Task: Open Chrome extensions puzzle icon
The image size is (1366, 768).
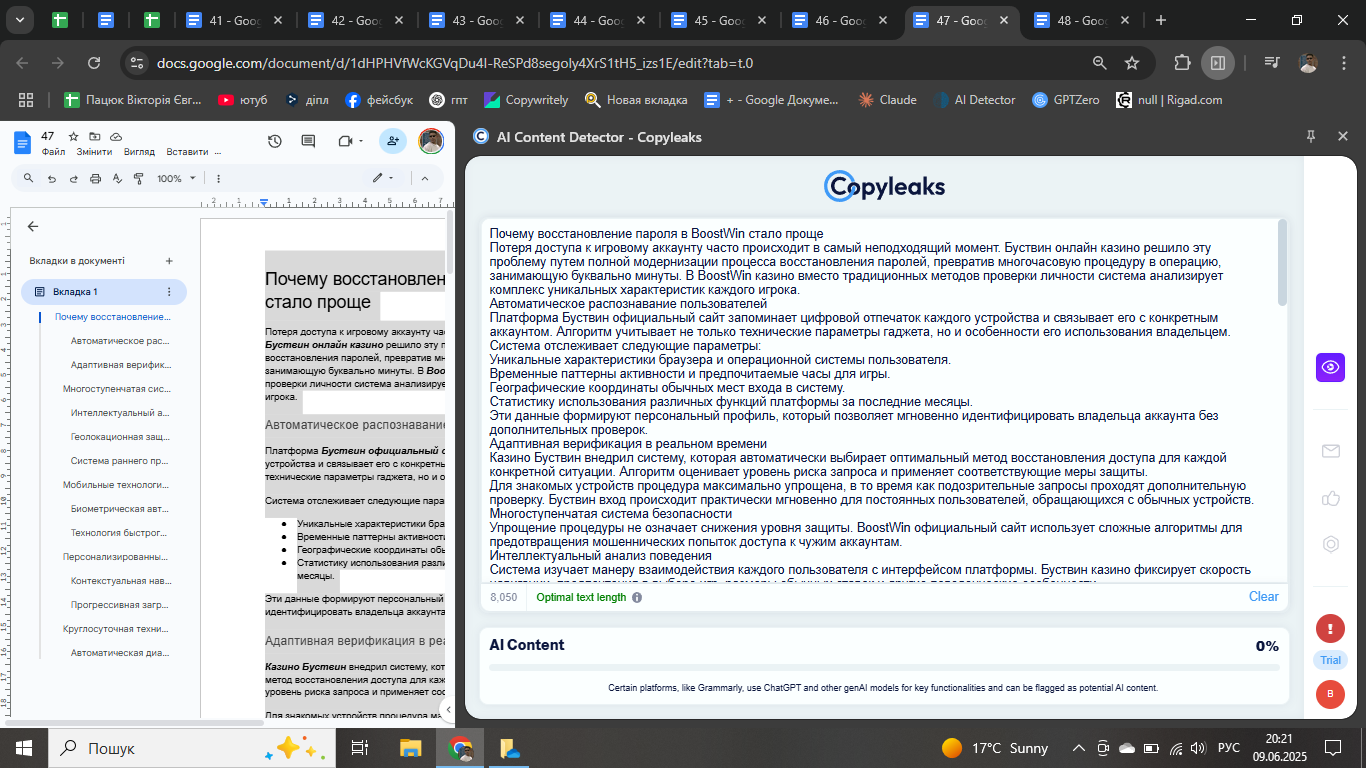Action: click(1182, 63)
